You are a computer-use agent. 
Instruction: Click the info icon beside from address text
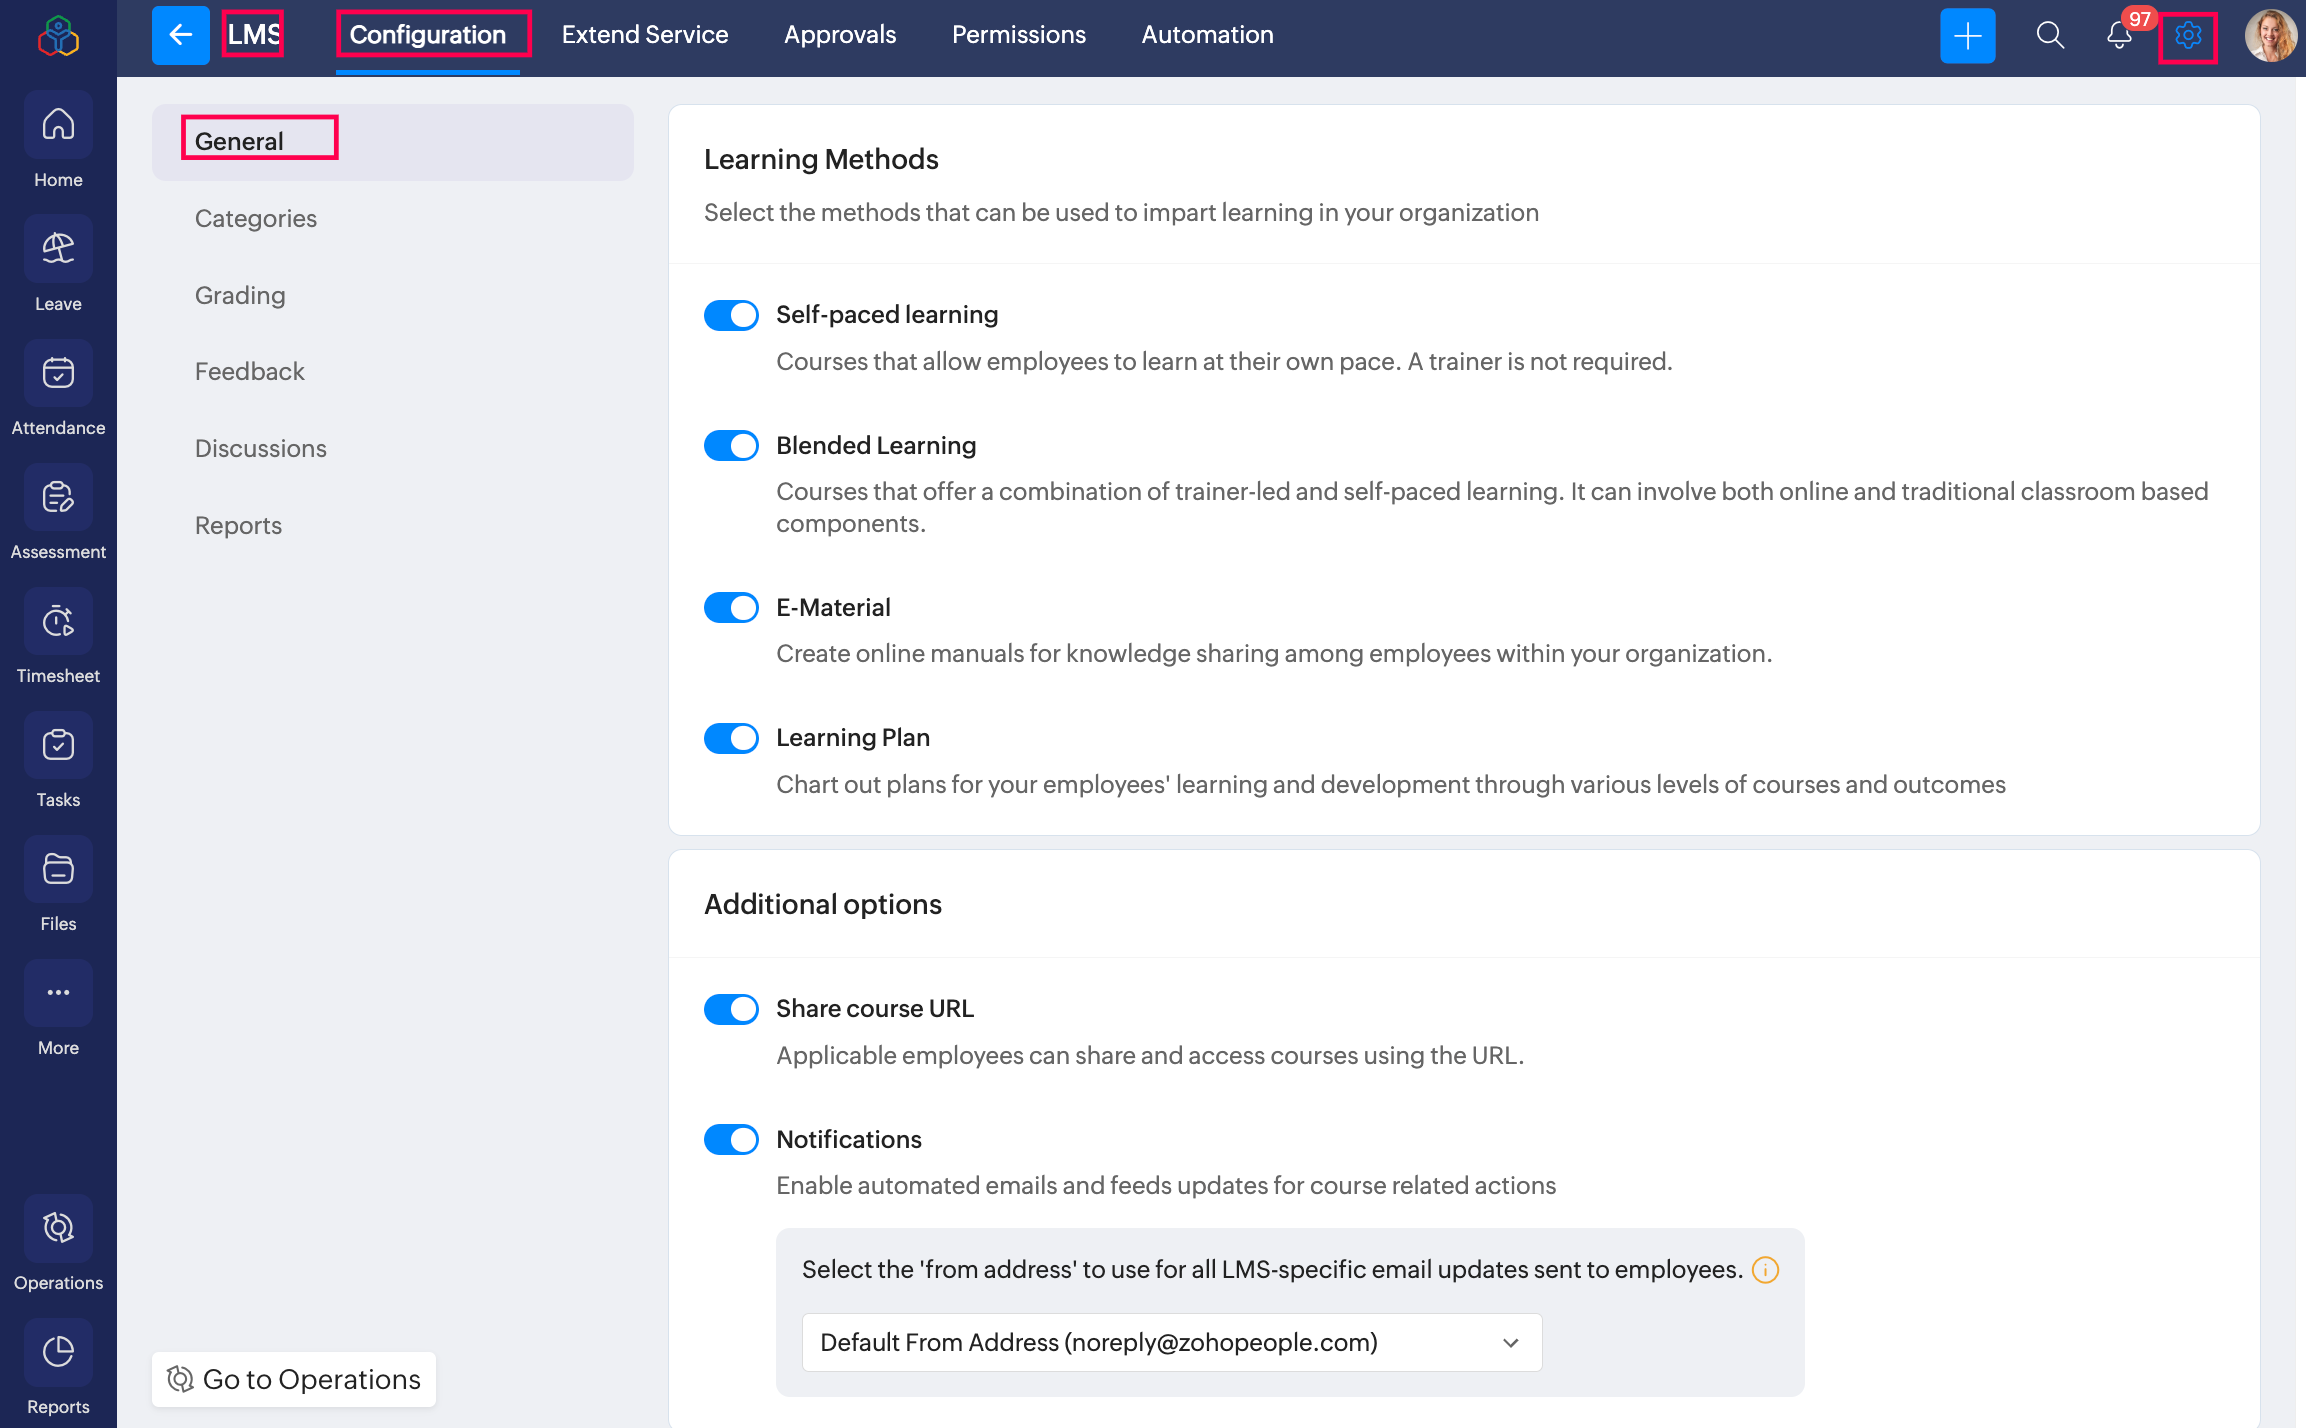(1765, 1270)
